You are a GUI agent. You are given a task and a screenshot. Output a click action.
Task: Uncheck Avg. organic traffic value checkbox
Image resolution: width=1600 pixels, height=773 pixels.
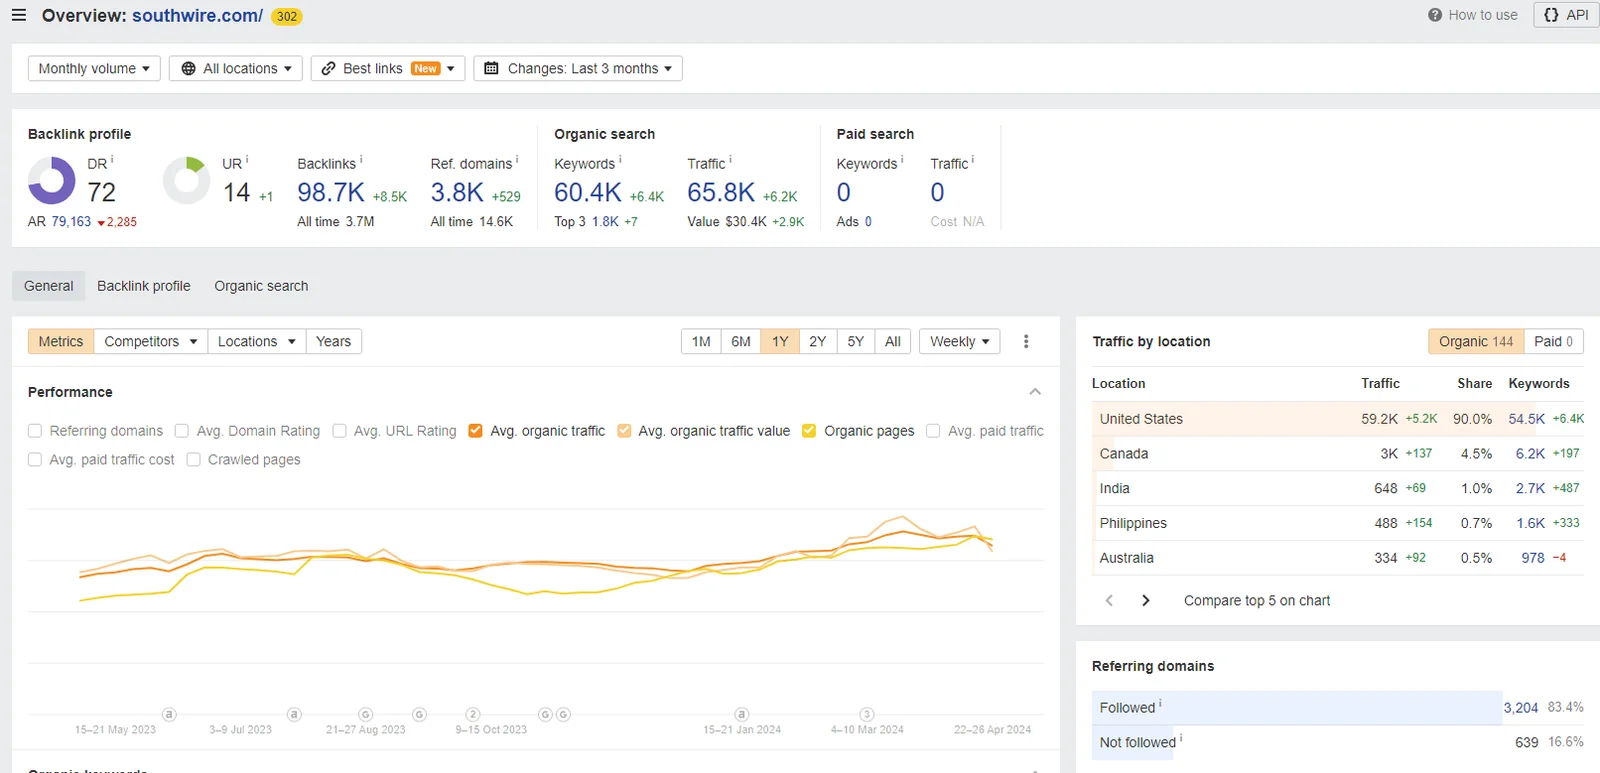pyautogui.click(x=624, y=431)
